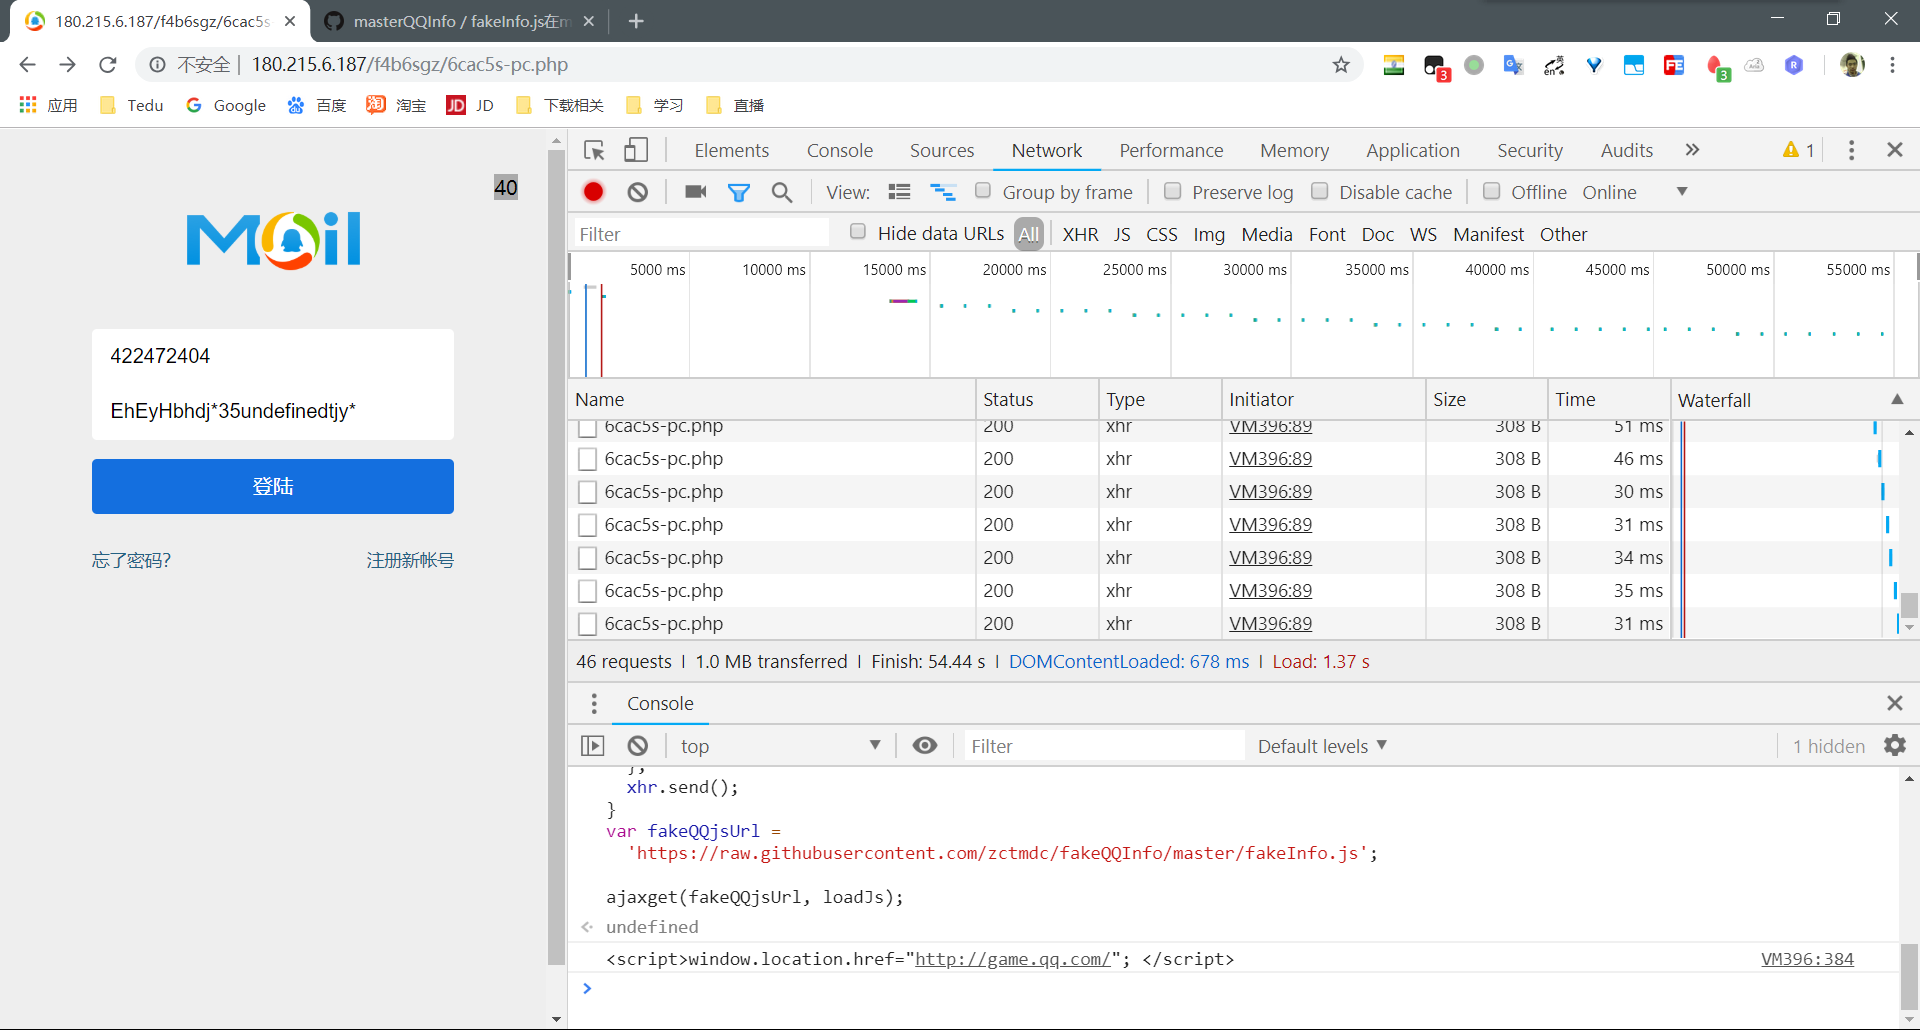Open the Performance tab

pos(1171,150)
